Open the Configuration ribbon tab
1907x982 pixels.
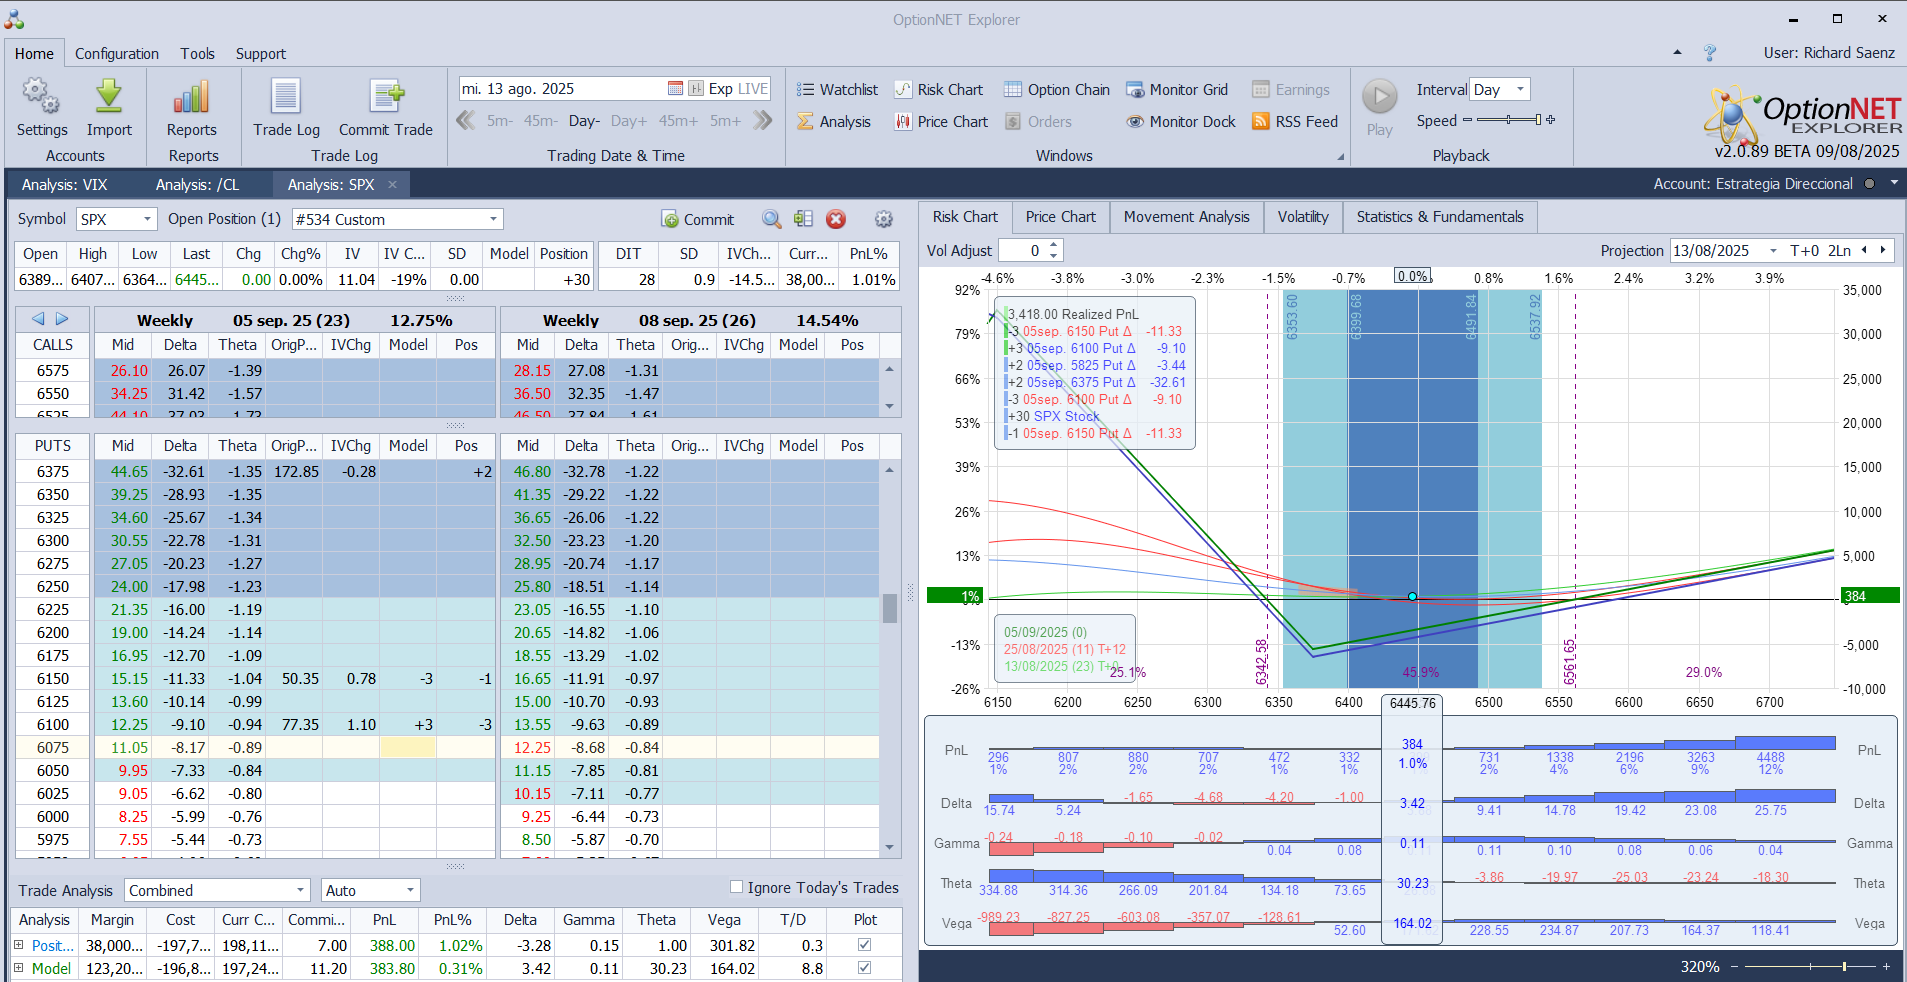pos(116,54)
